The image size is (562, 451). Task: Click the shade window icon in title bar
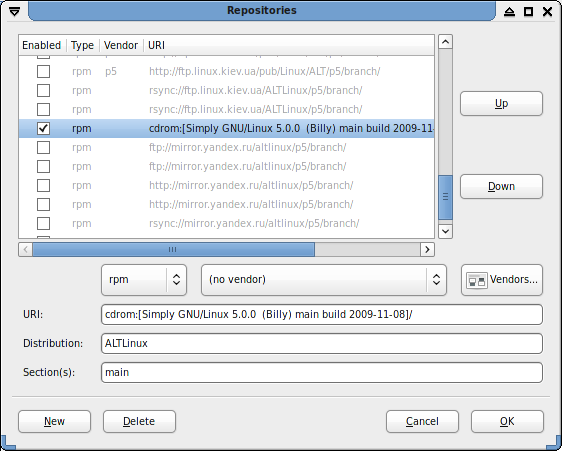509,12
